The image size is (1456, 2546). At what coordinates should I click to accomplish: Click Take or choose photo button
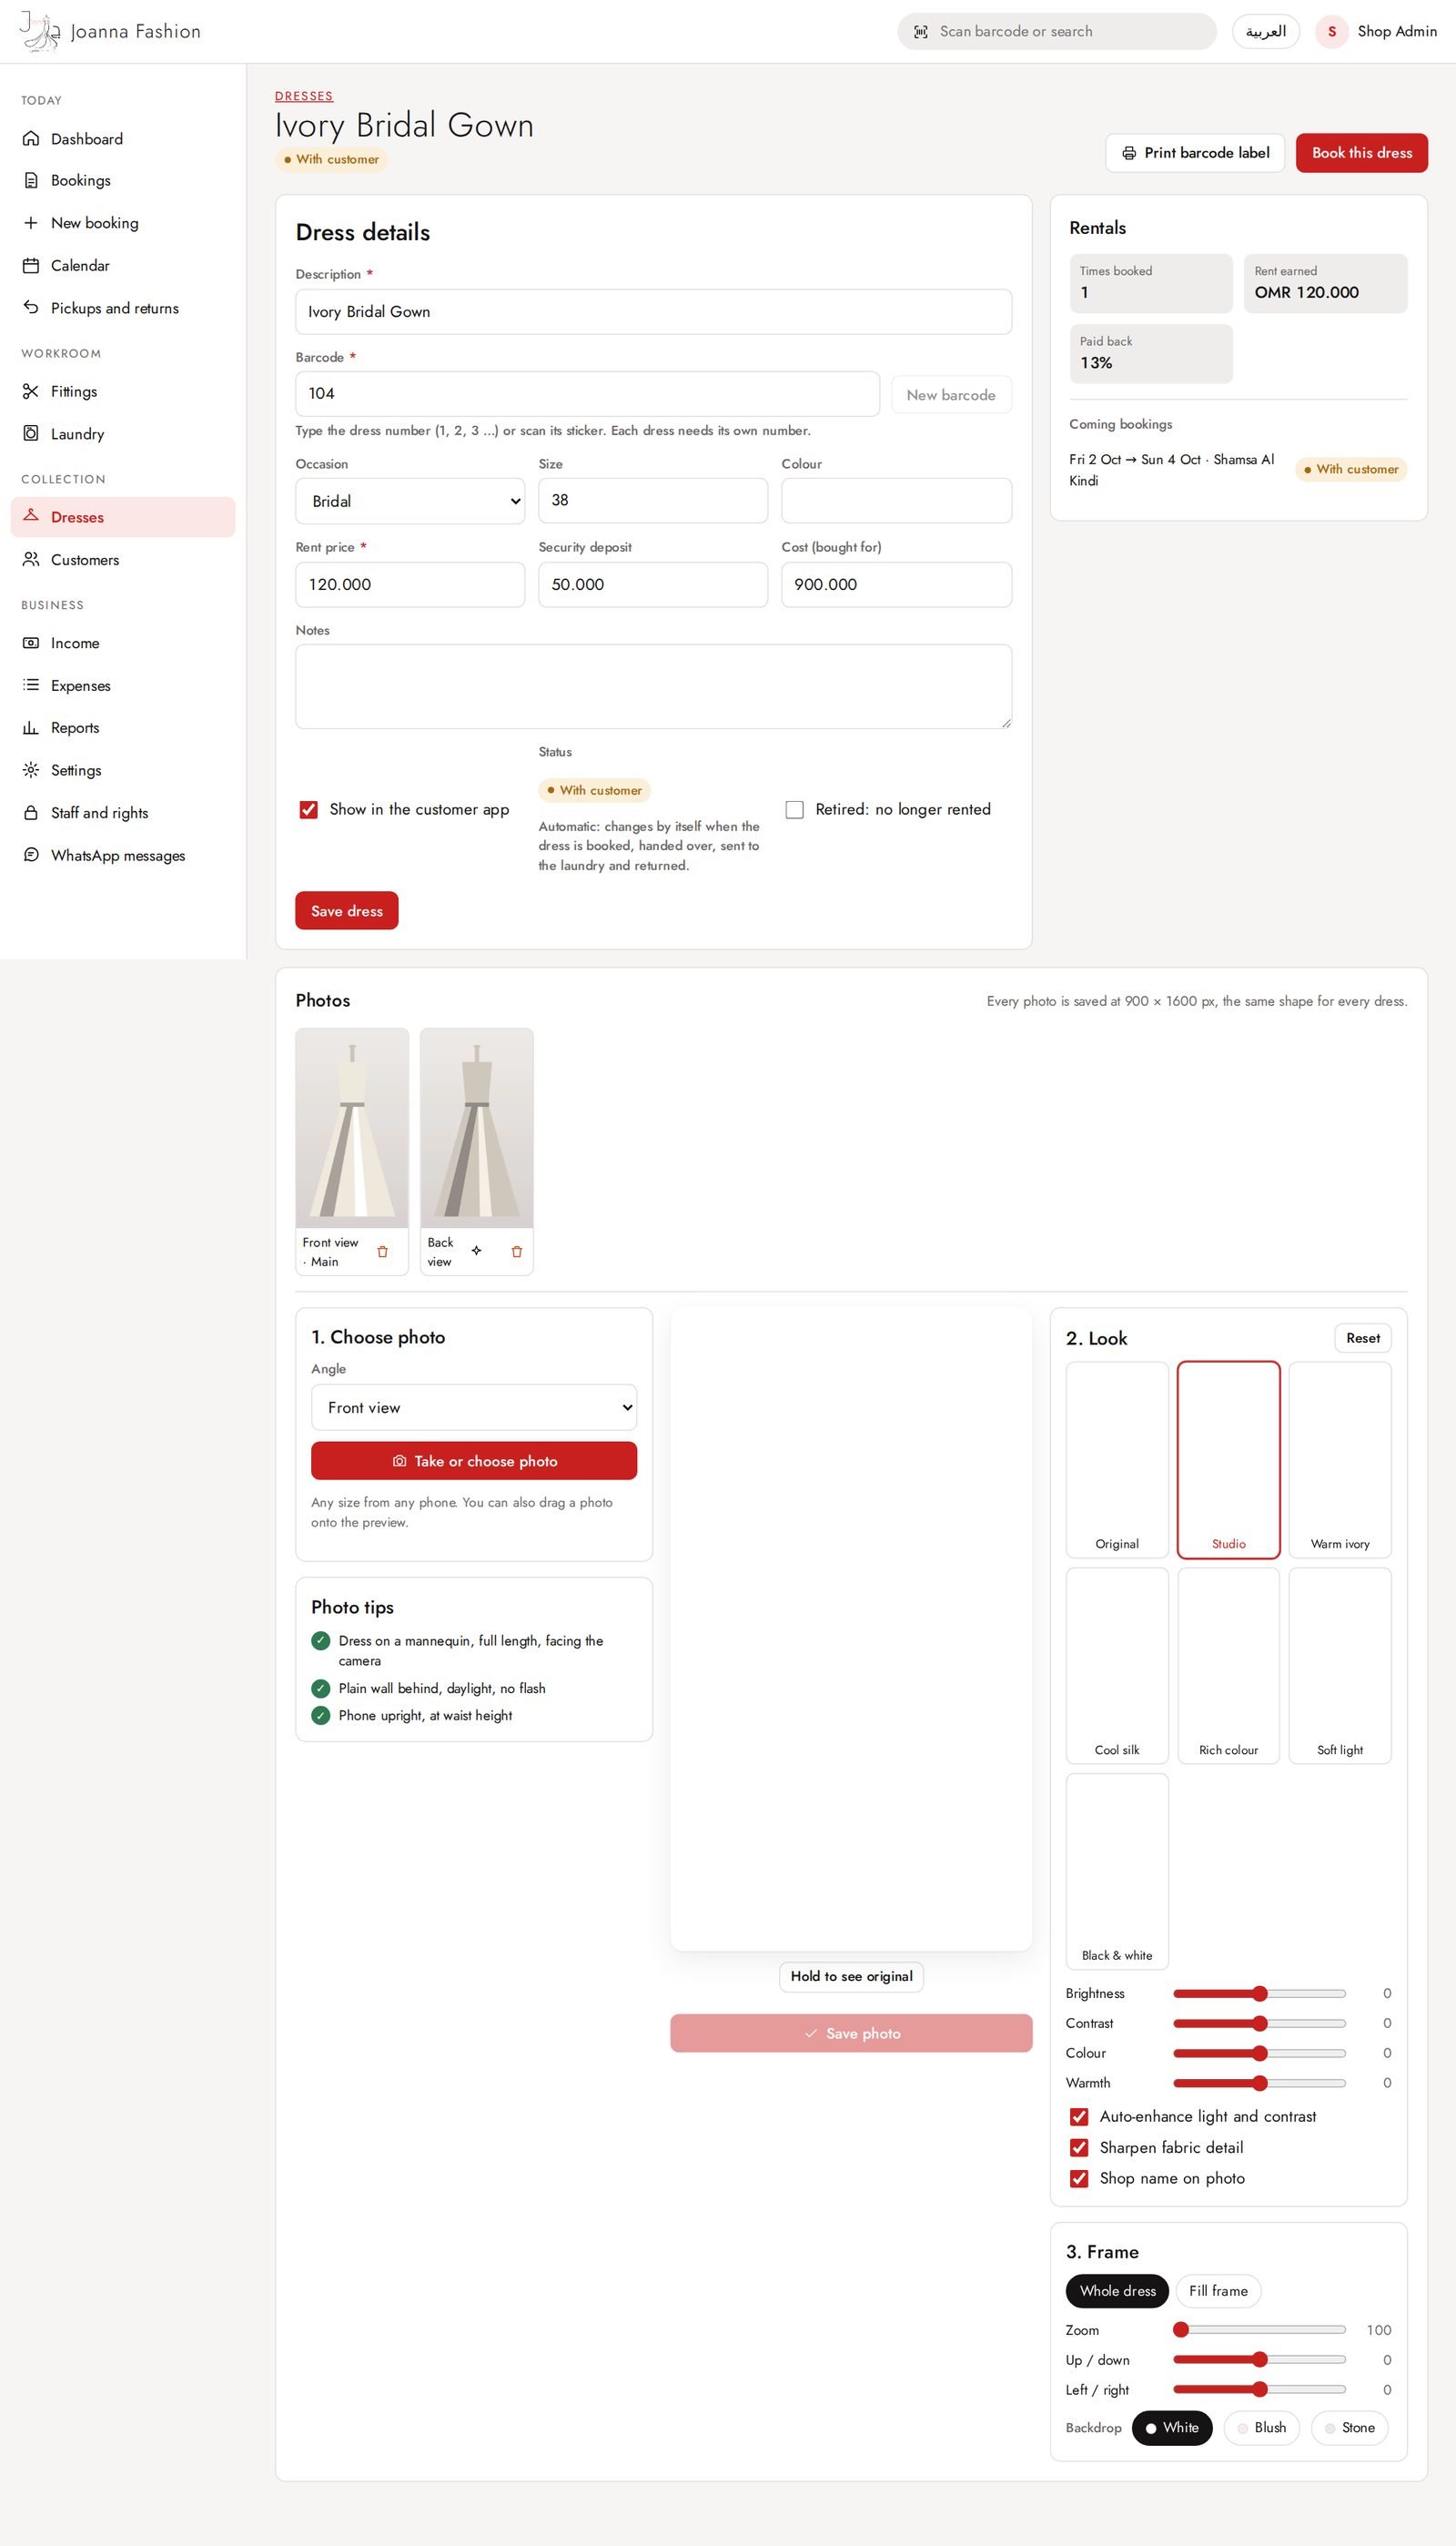(x=474, y=1461)
